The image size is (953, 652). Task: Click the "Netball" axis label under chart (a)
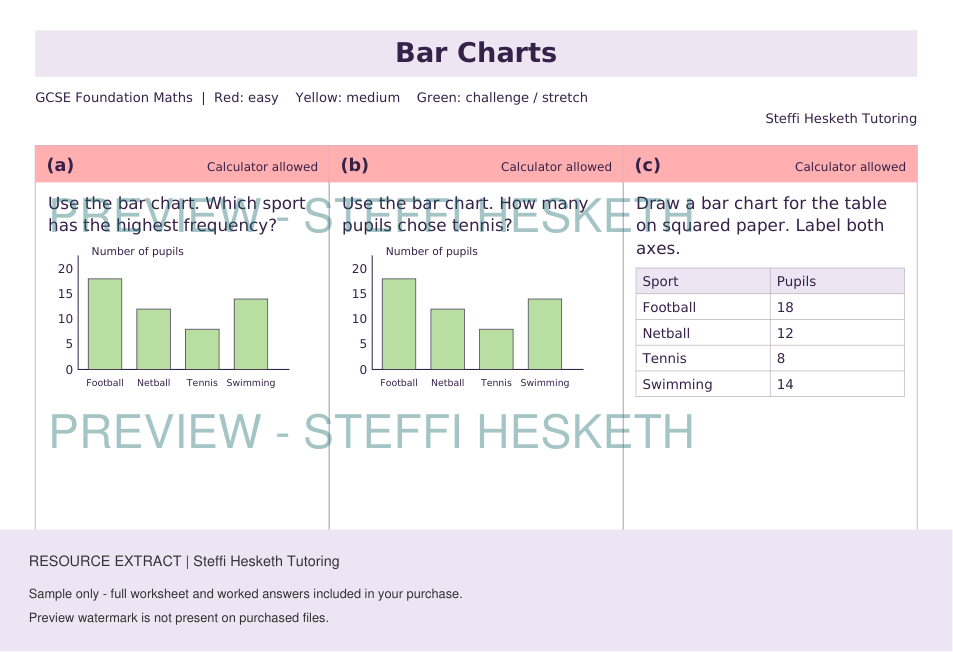[x=154, y=383]
